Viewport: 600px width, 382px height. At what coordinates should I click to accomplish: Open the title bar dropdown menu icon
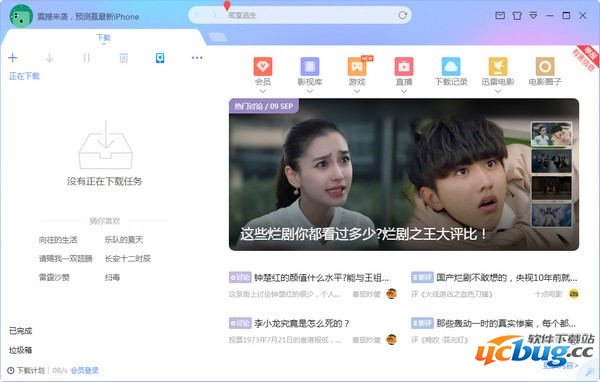[533, 15]
